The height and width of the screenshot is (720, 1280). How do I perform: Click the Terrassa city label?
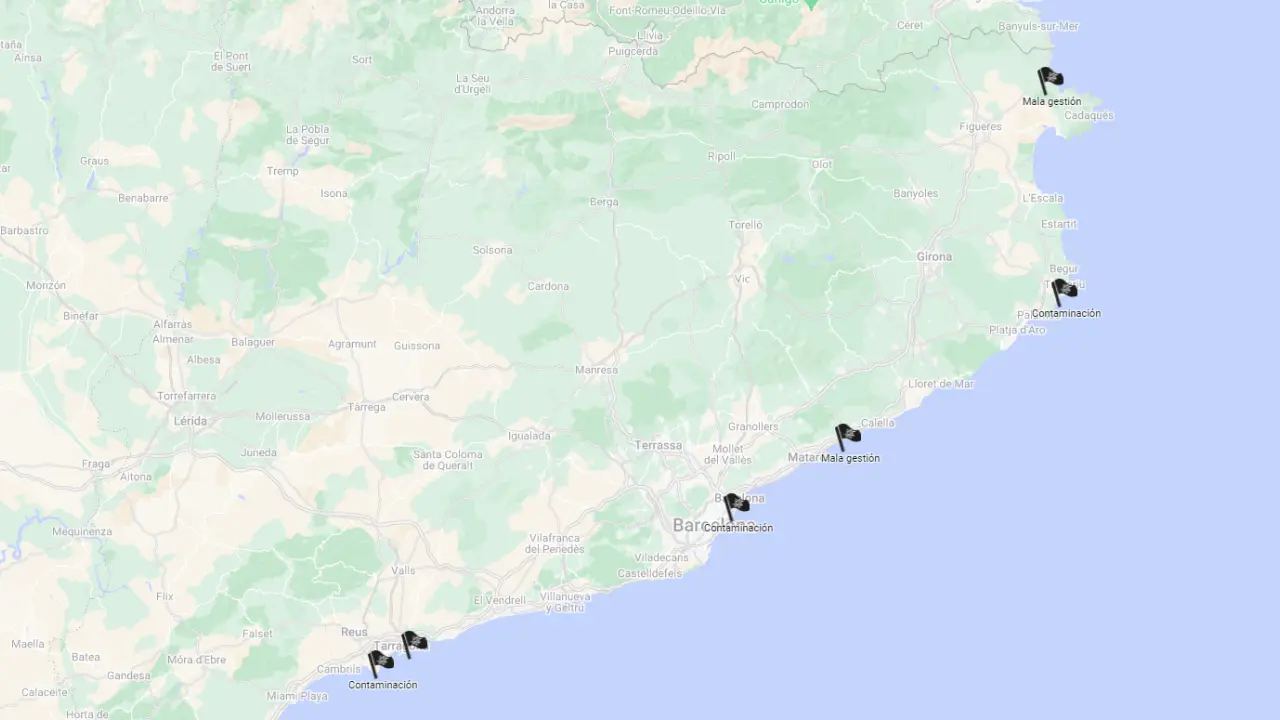[x=658, y=446]
